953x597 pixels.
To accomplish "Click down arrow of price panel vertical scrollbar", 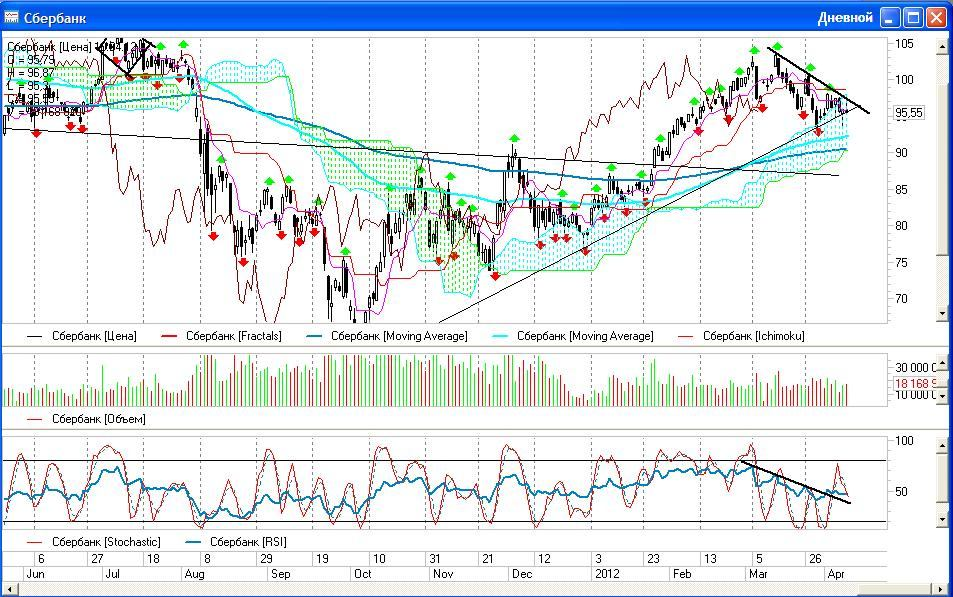I will coord(942,314).
